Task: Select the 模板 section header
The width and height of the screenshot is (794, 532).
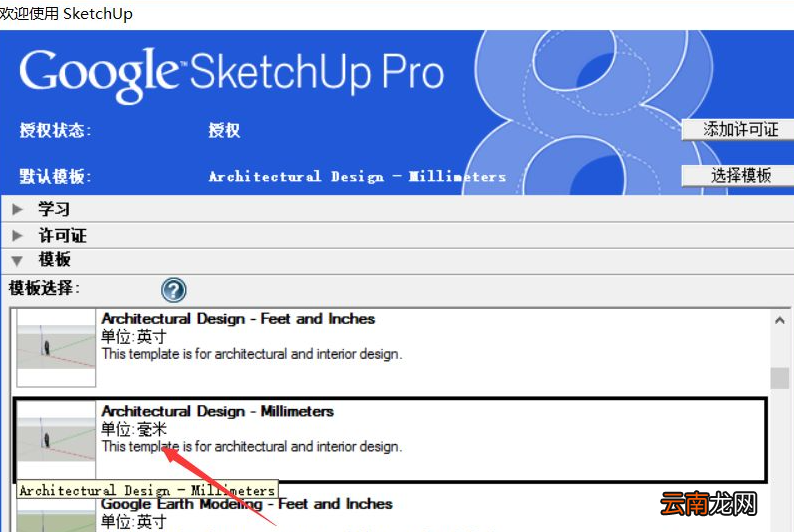Action: point(397,261)
